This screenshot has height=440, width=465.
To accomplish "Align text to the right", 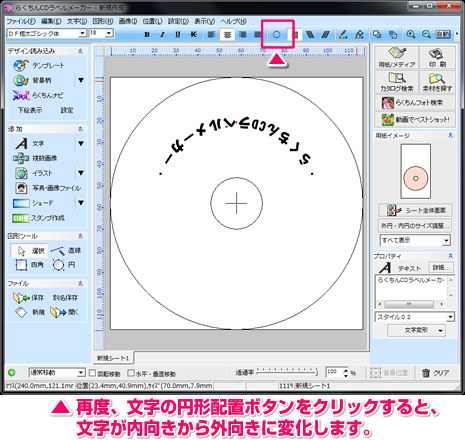I will click(x=243, y=34).
